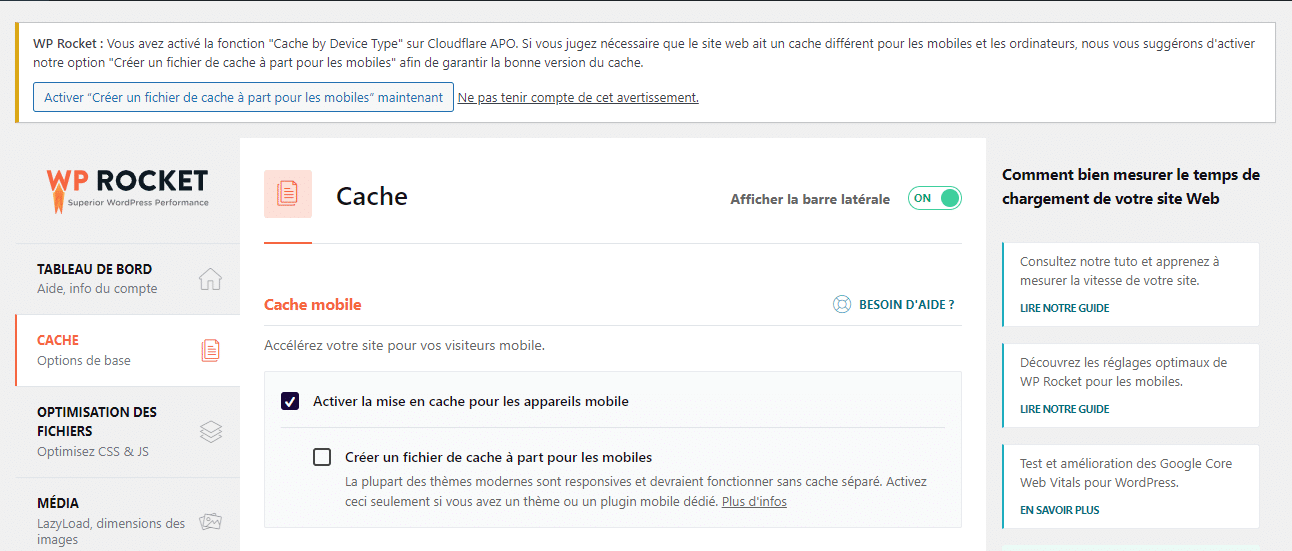The width and height of the screenshot is (1292, 551).
Task: Click the images icon beside Média
Action: (210, 521)
